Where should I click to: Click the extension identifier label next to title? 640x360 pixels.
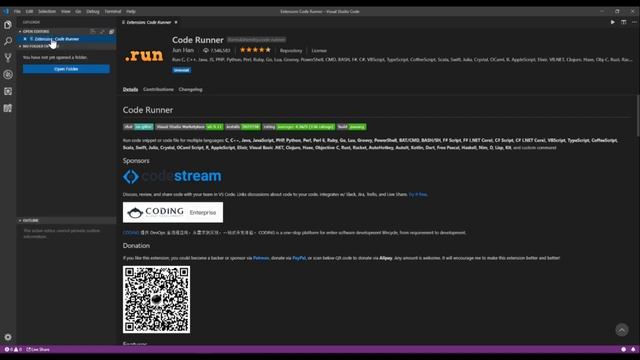tap(256, 40)
